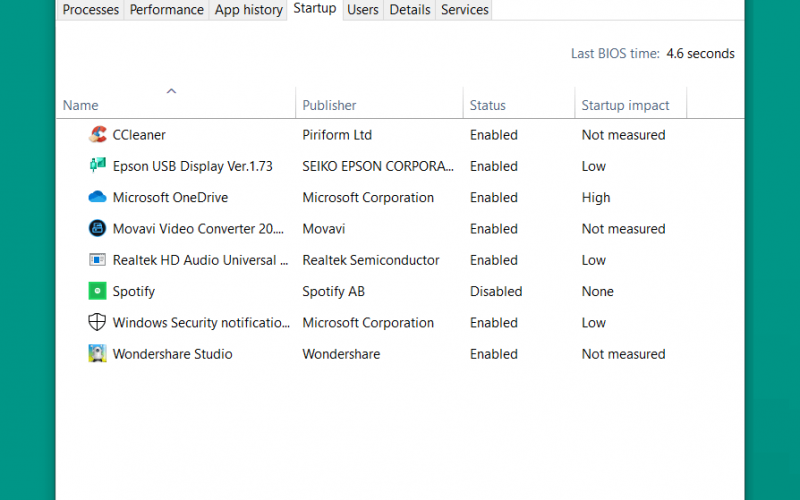Sort by the Publisher column header
Image resolution: width=800 pixels, height=500 pixels.
pyautogui.click(x=329, y=105)
